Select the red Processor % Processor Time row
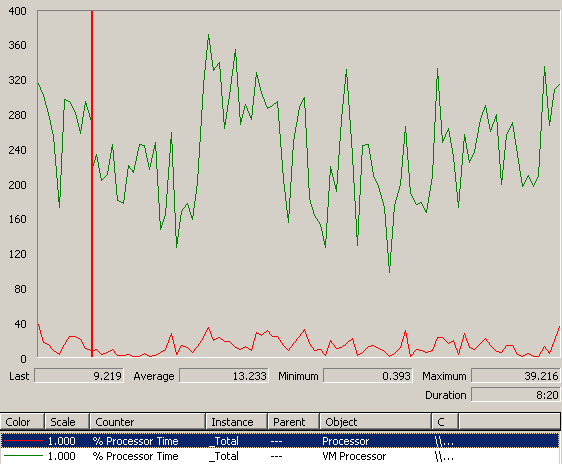This screenshot has width=562, height=464. [x=280, y=441]
